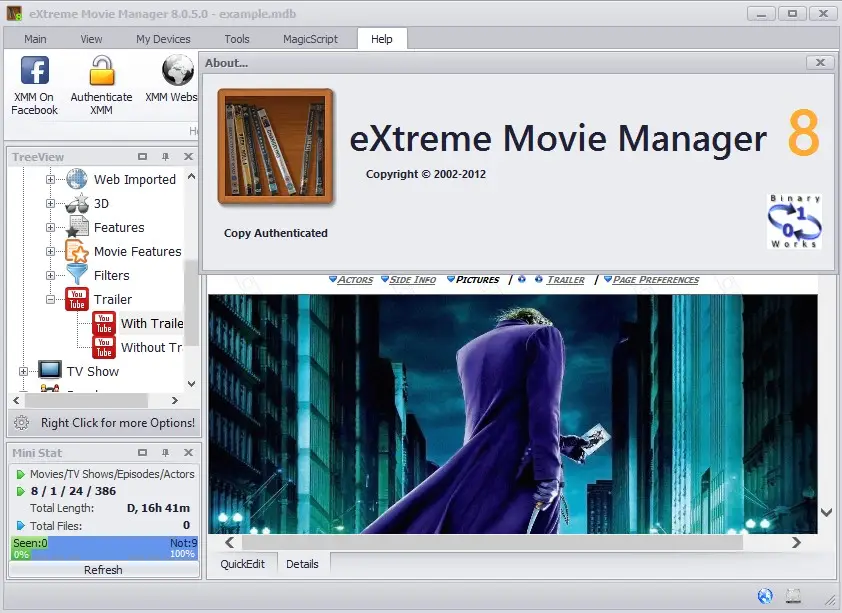Click the Seen/Not seen progress bar

[x=104, y=549]
